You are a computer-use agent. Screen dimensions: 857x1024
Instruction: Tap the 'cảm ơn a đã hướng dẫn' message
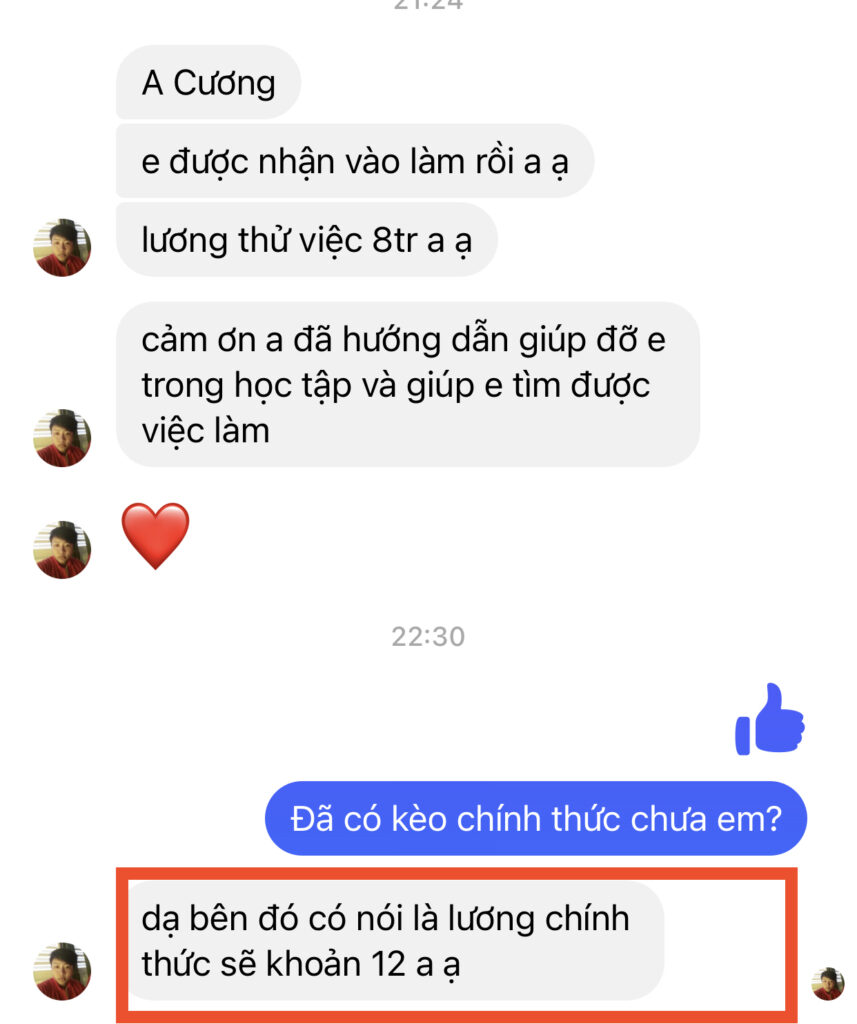[x=408, y=385]
